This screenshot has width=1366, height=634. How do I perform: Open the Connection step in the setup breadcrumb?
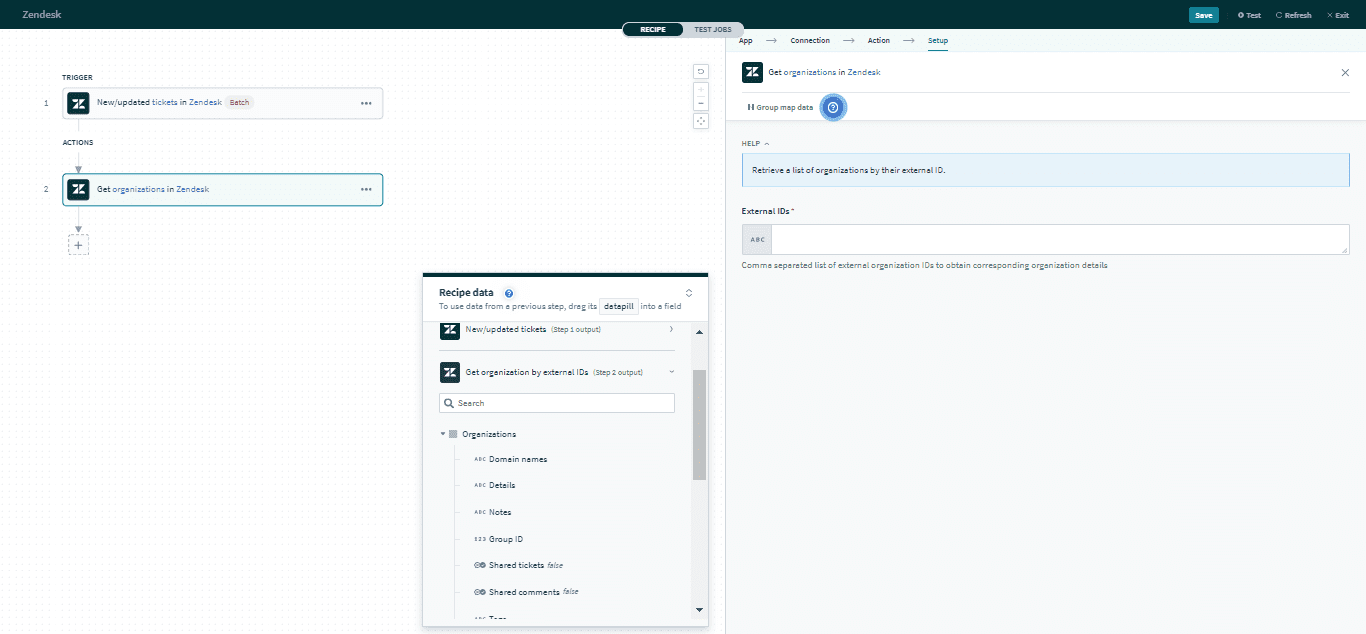pyautogui.click(x=810, y=40)
